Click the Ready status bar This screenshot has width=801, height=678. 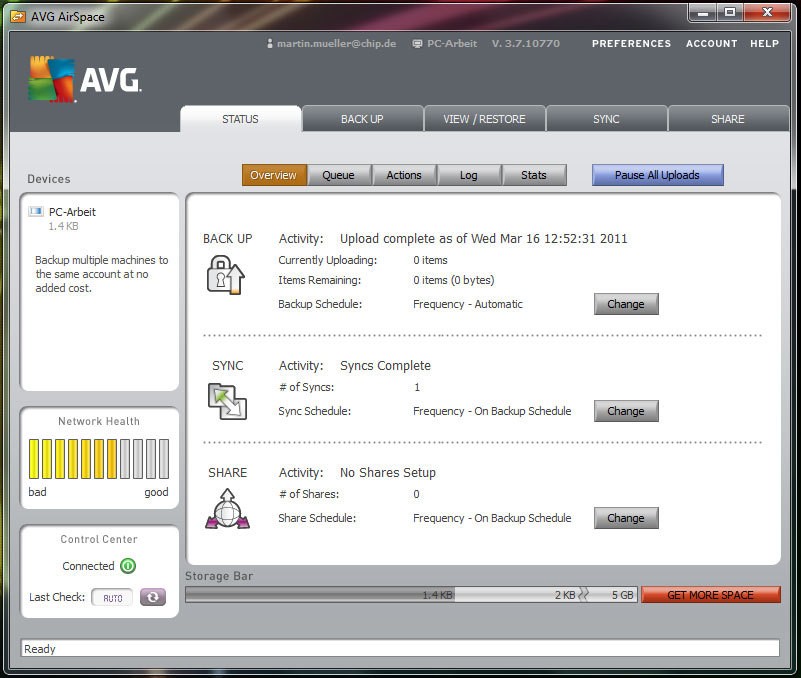pos(400,648)
